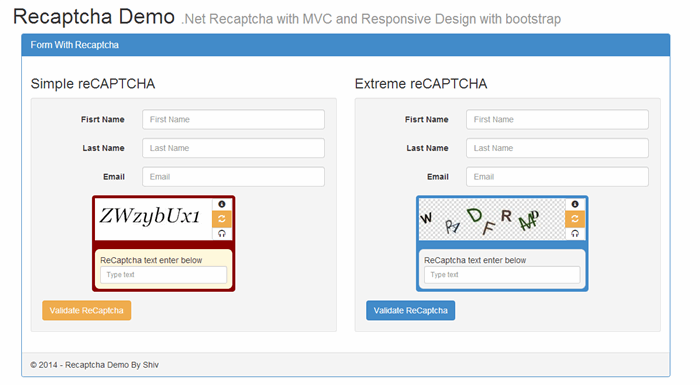This screenshot has height=385, width=700.
Task: Focus Email field in Extreme form
Action: coord(558,177)
